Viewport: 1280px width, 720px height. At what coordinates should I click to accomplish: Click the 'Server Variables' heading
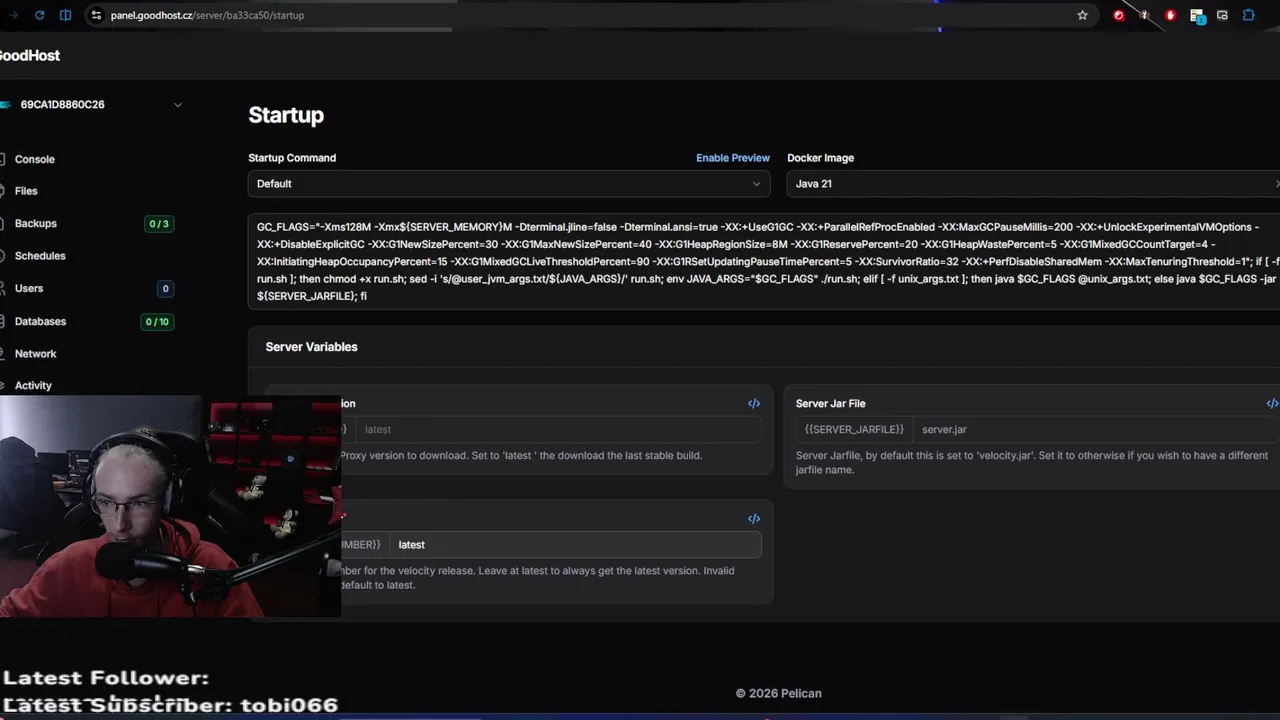click(x=311, y=347)
